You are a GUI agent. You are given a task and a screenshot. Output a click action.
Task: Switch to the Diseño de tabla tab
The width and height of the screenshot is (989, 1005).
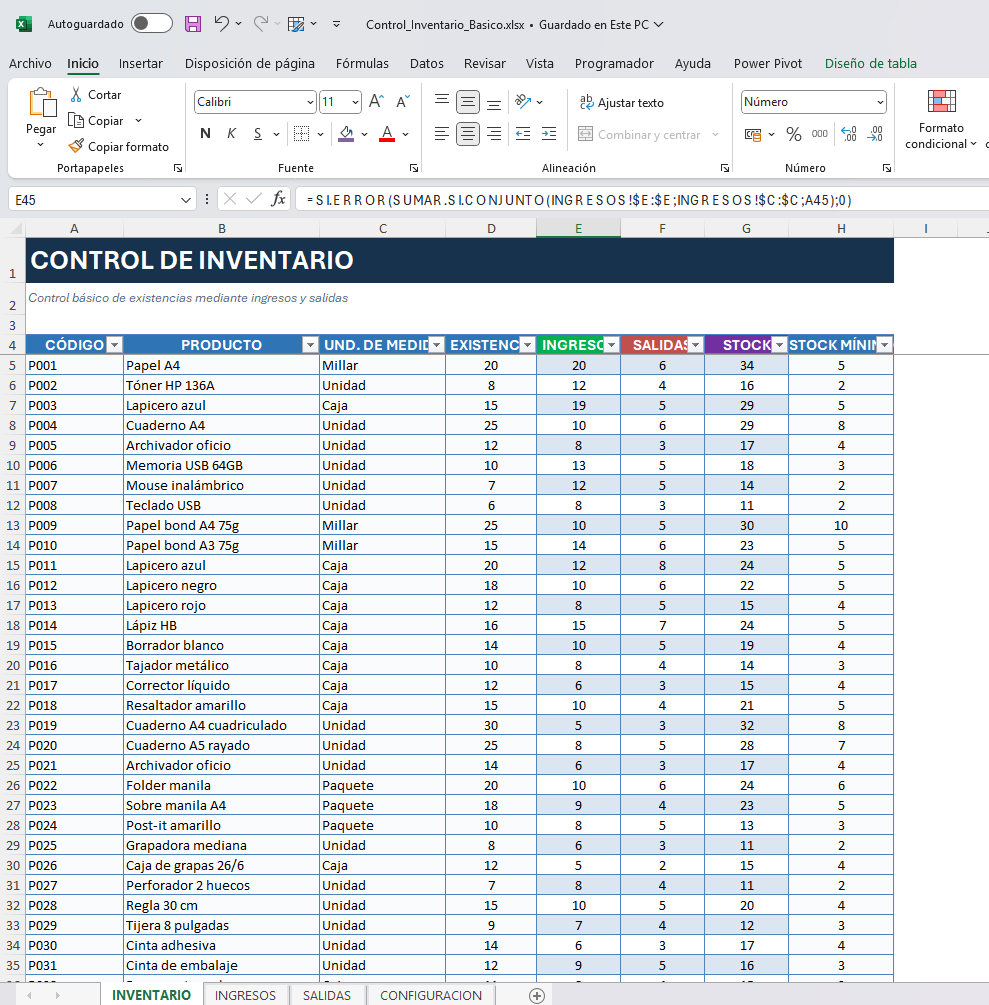point(870,63)
